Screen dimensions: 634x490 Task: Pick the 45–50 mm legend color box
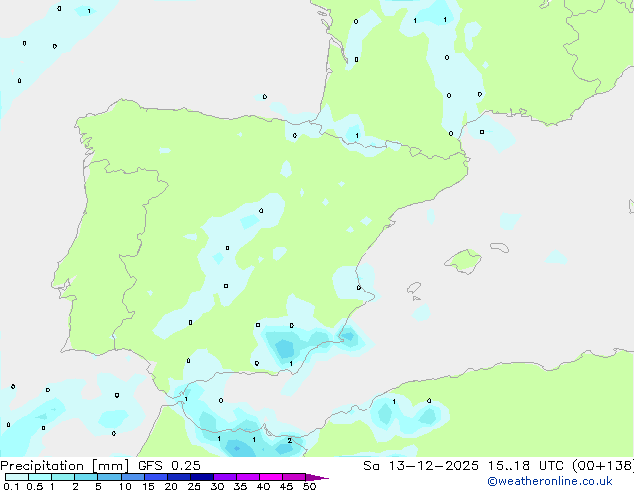[x=294, y=477]
